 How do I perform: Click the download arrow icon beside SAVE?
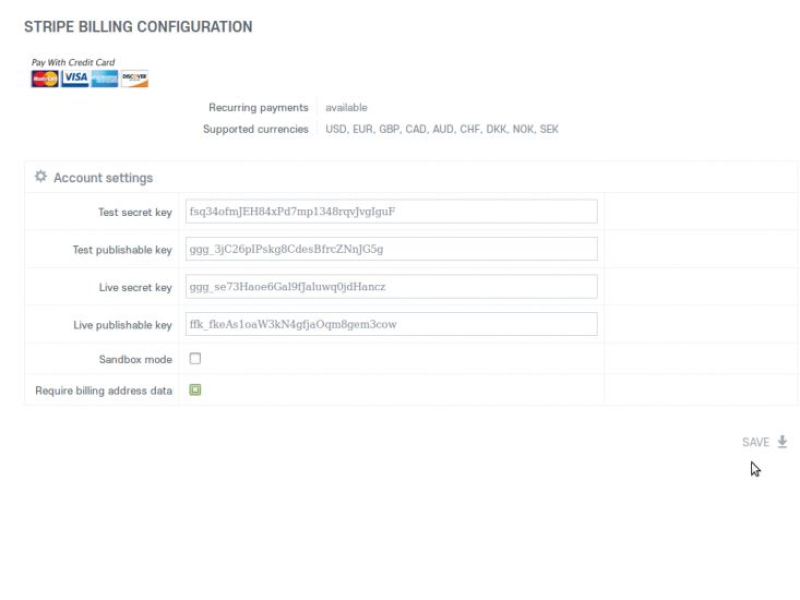[x=782, y=442]
